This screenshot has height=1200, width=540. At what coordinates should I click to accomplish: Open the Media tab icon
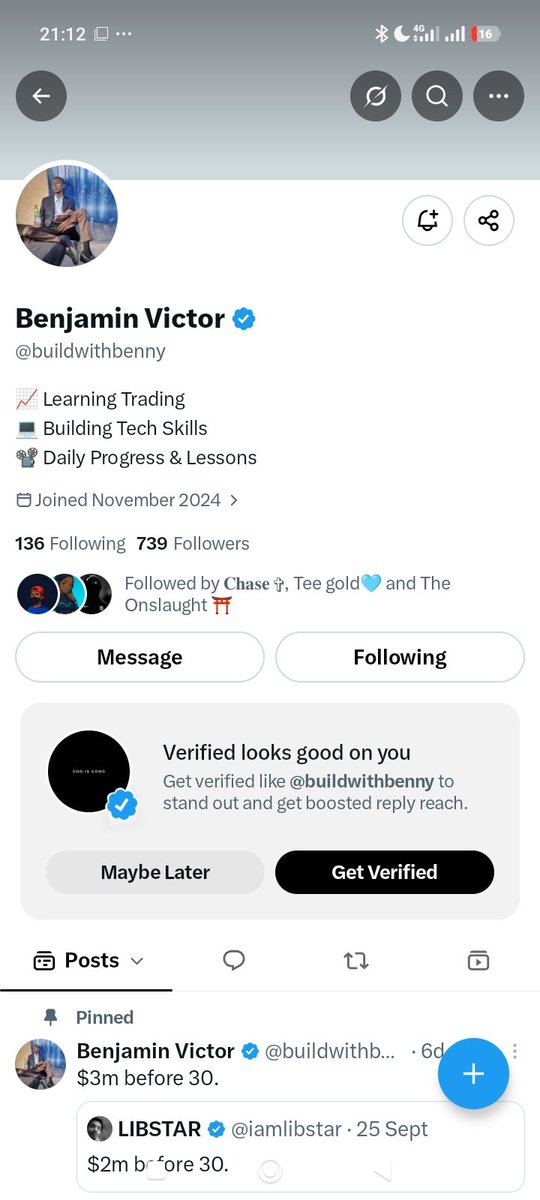click(x=478, y=960)
